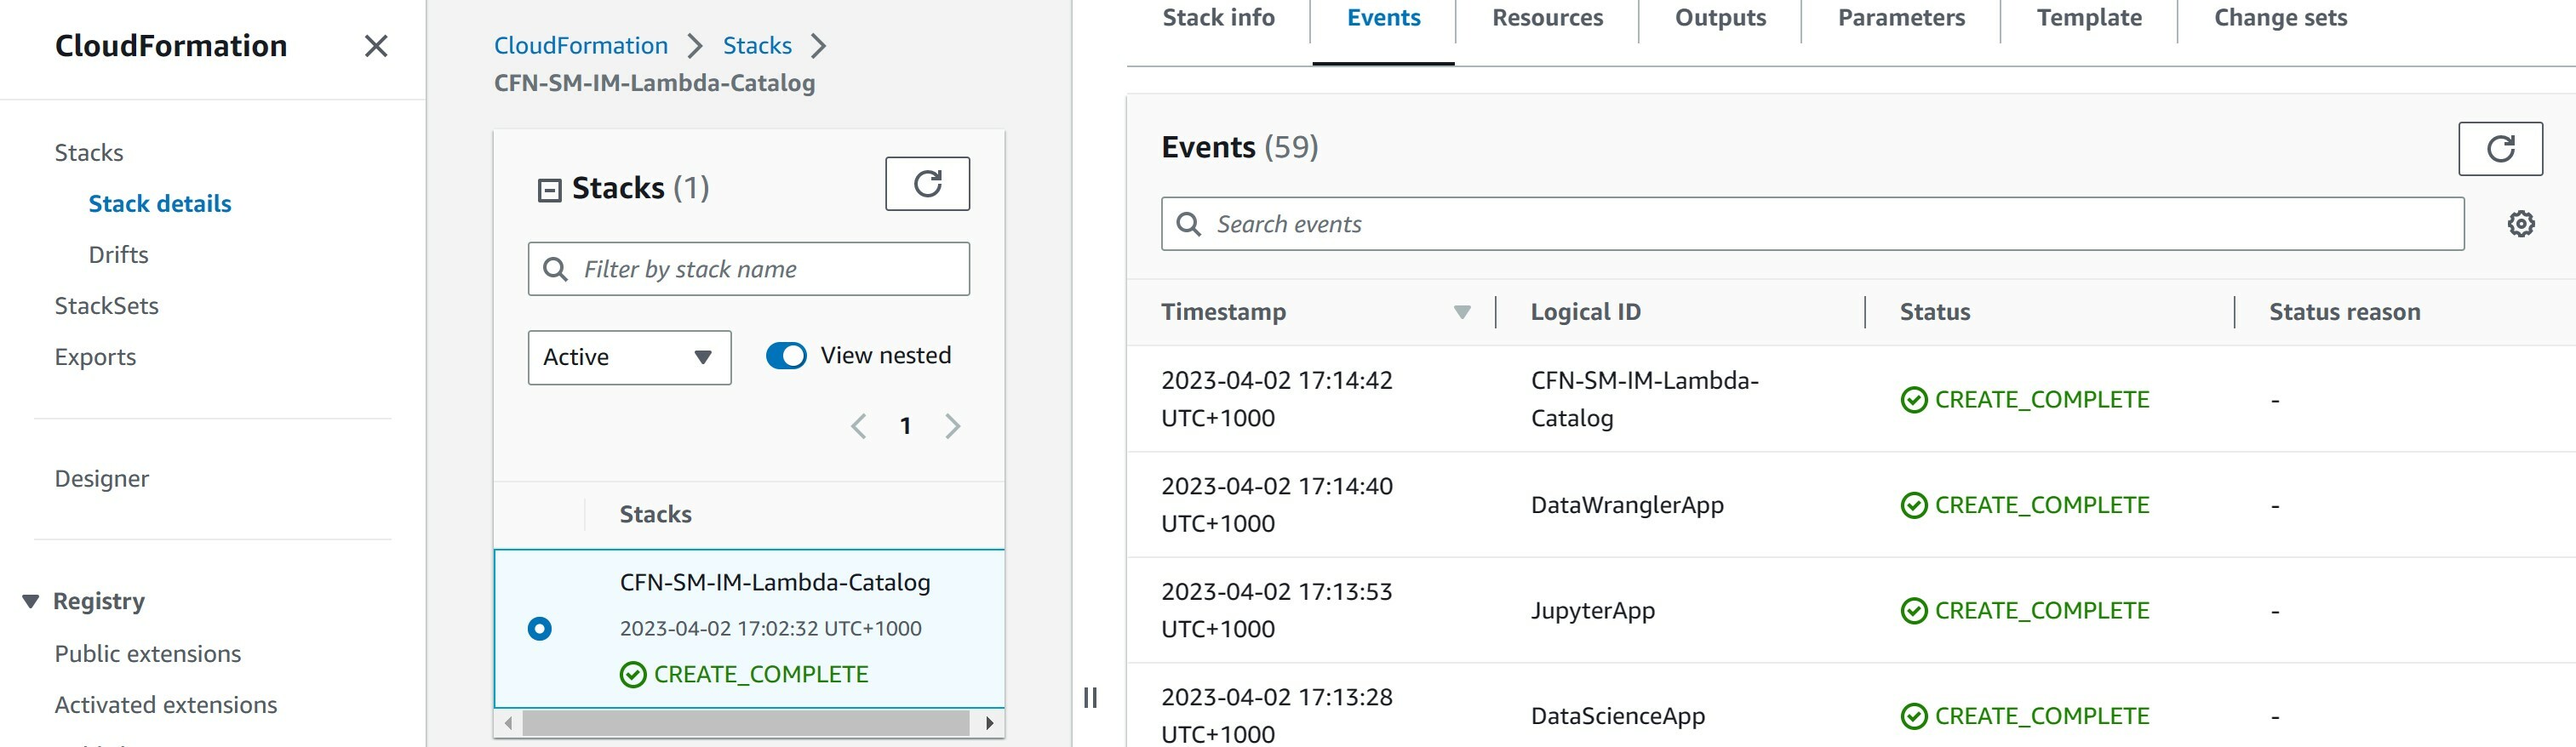Click stacks list scrollbar right arrow
This screenshot has width=2576, height=747.
989,723
